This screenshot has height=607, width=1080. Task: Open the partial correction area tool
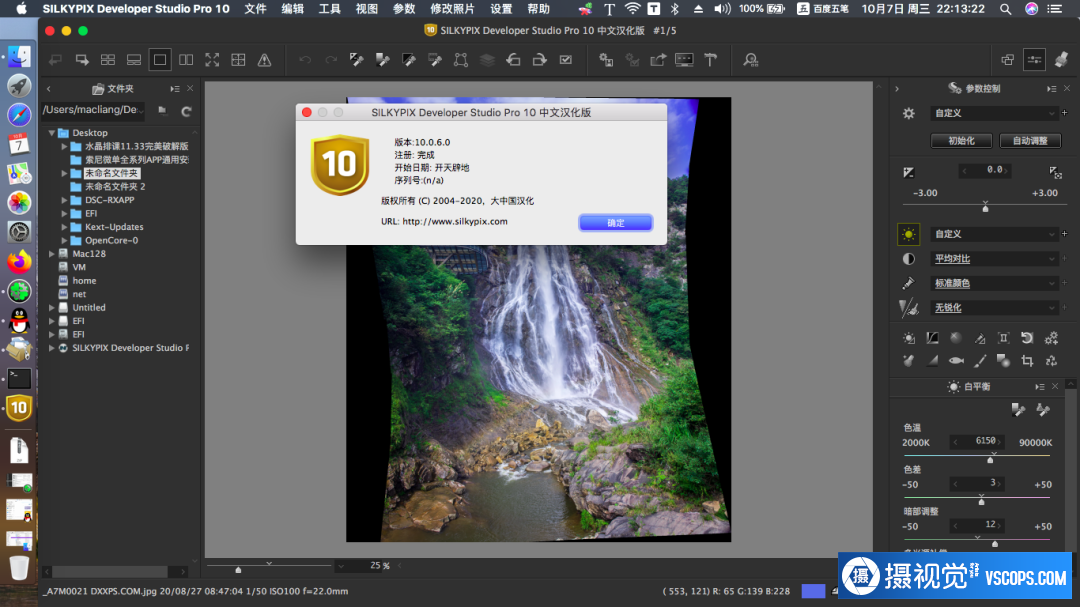click(461, 60)
